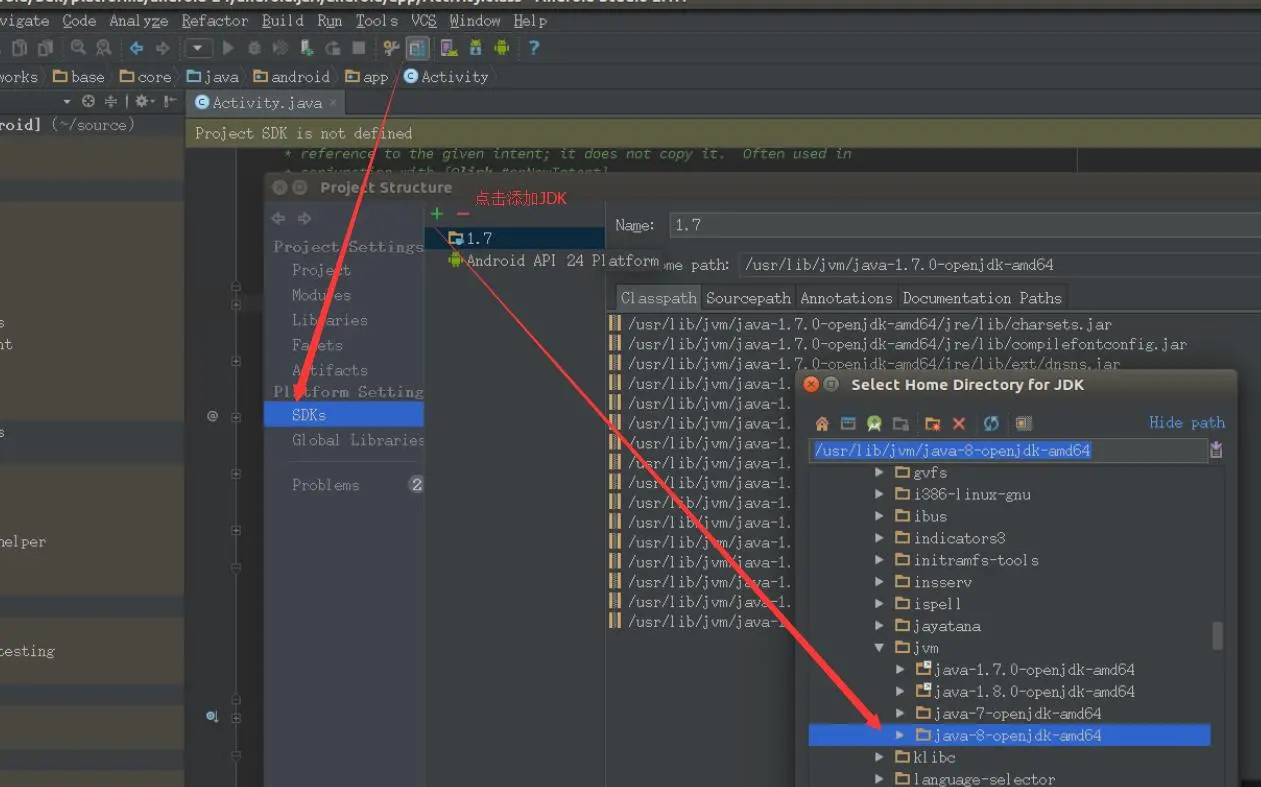The height and width of the screenshot is (787, 1261).
Task: Click the collapse-all icon in Project panel
Action: tap(110, 101)
